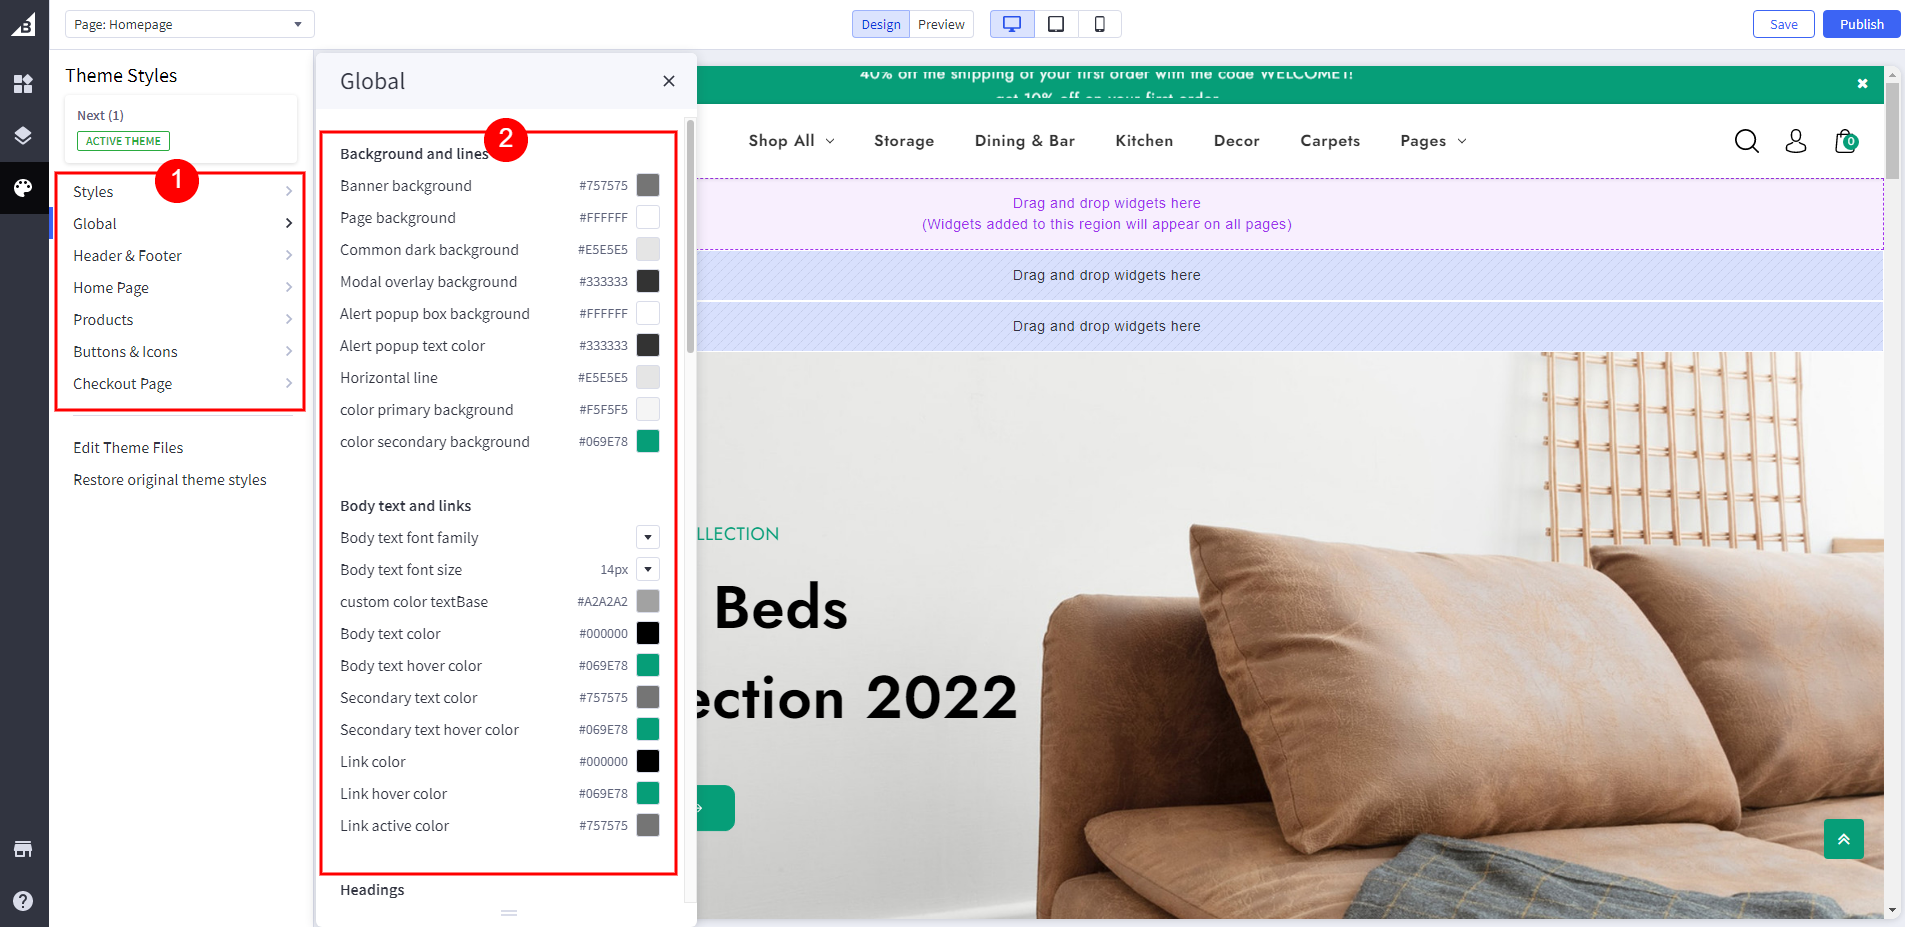
Task: Open the color secondary background swatch
Action: [648, 442]
